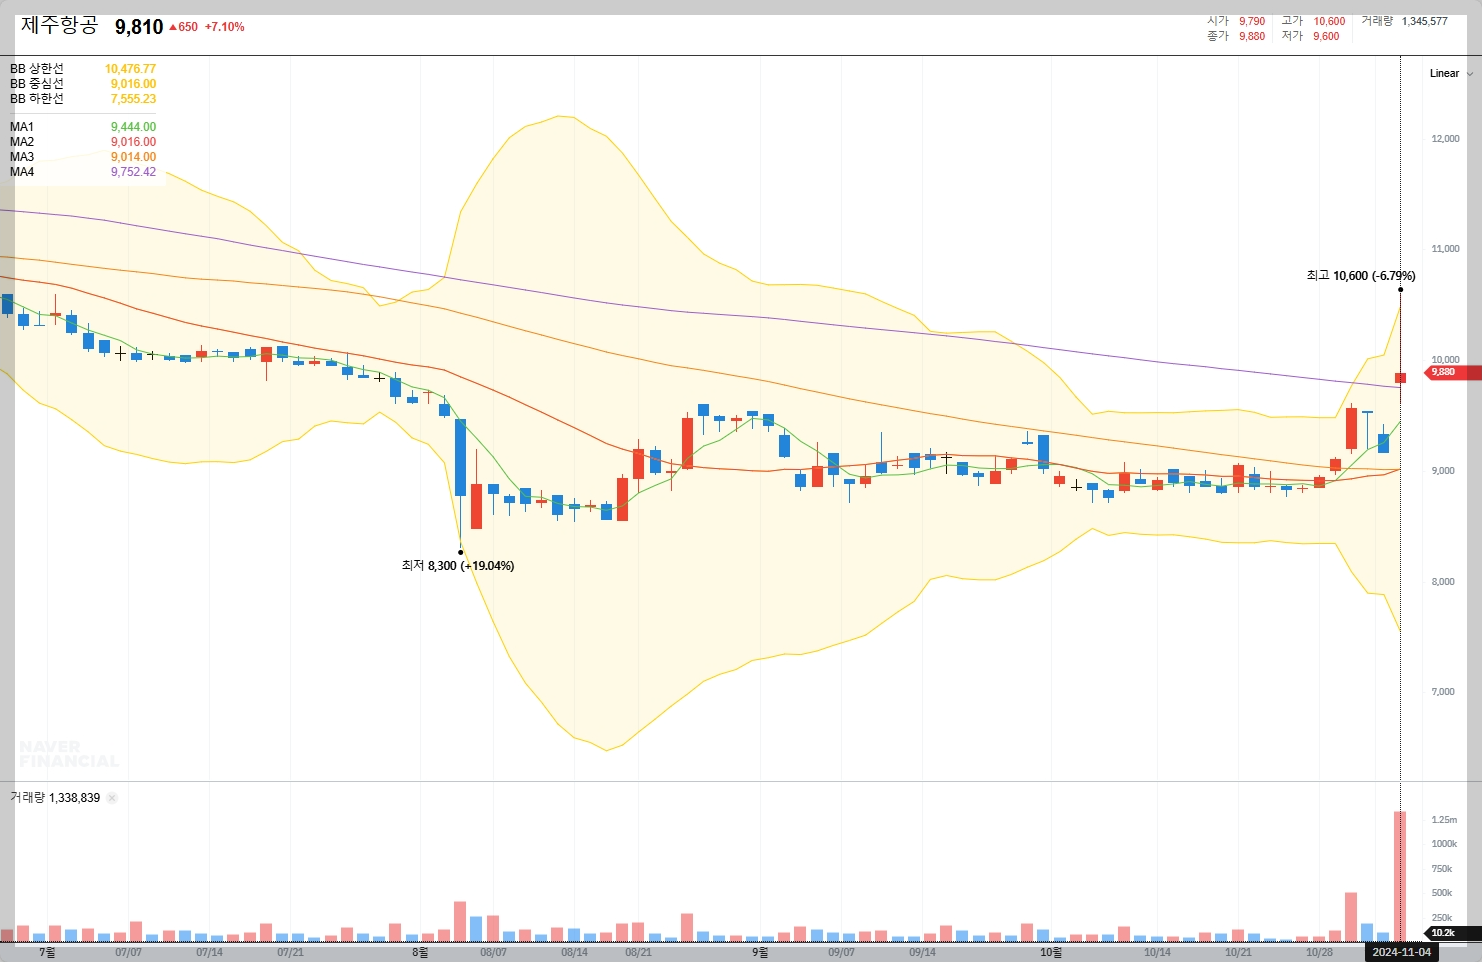
Task: Click the chevron beside Linear
Action: tap(1469, 74)
